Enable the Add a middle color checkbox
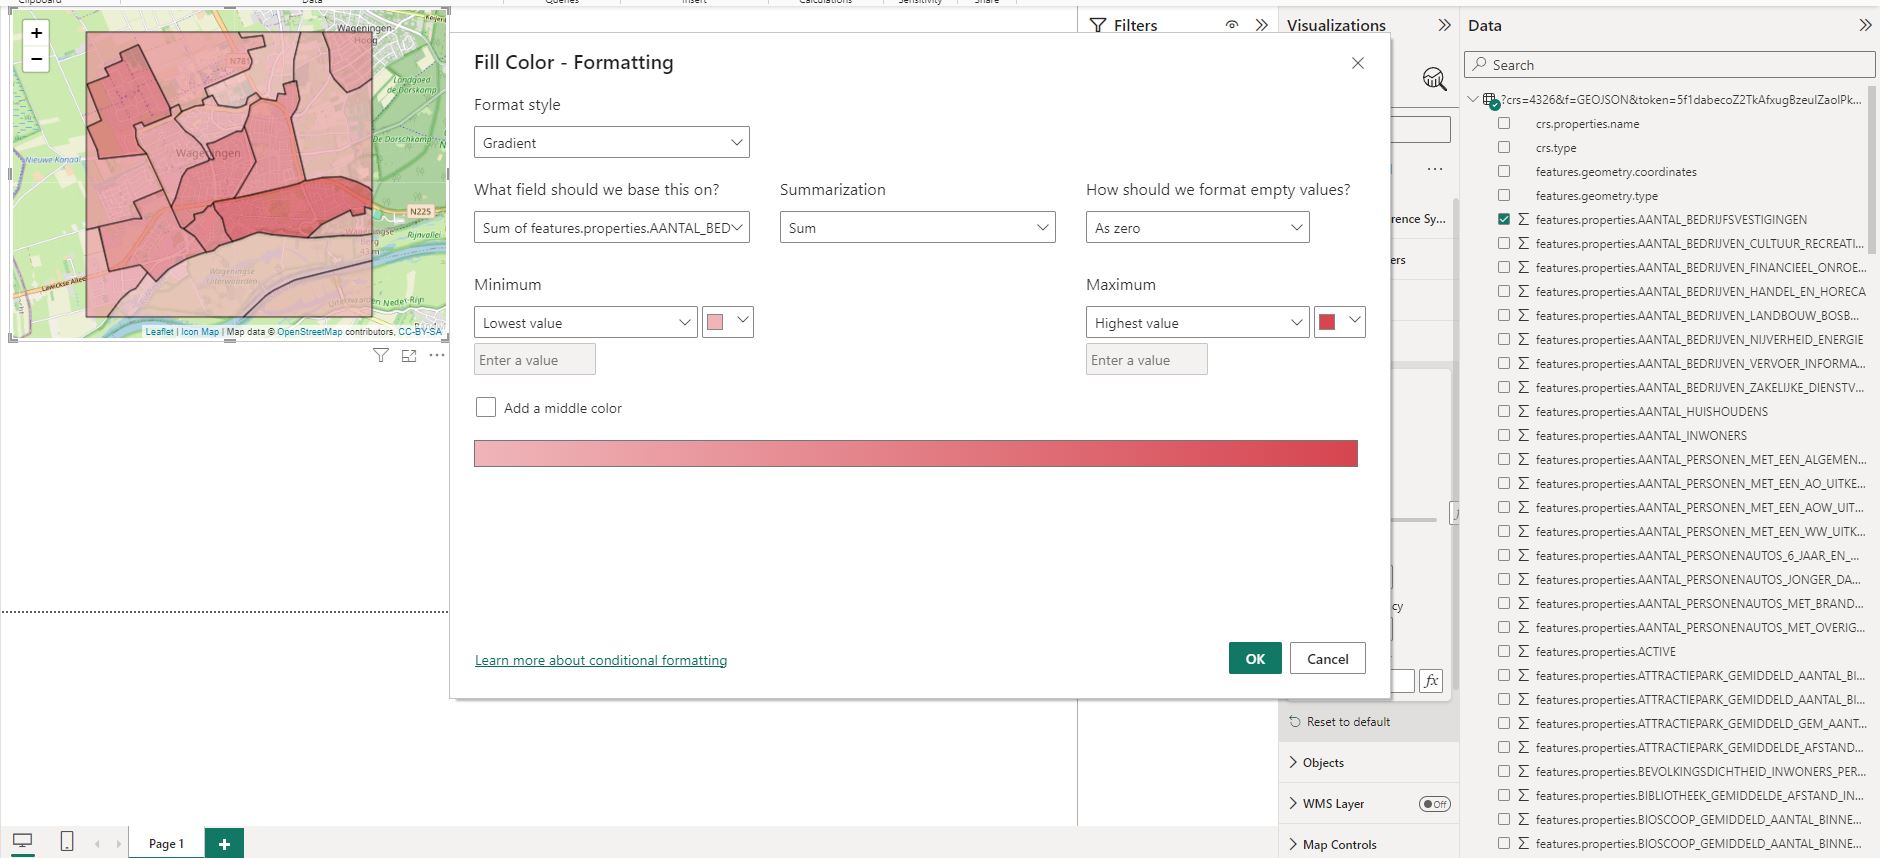The image size is (1880, 858). [486, 408]
